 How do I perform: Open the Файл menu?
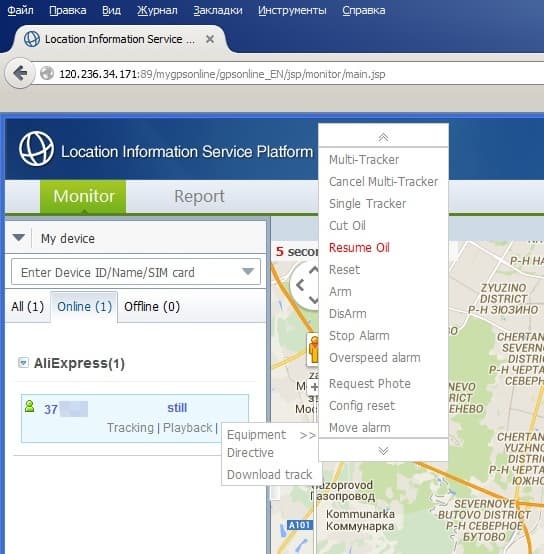[x=20, y=10]
